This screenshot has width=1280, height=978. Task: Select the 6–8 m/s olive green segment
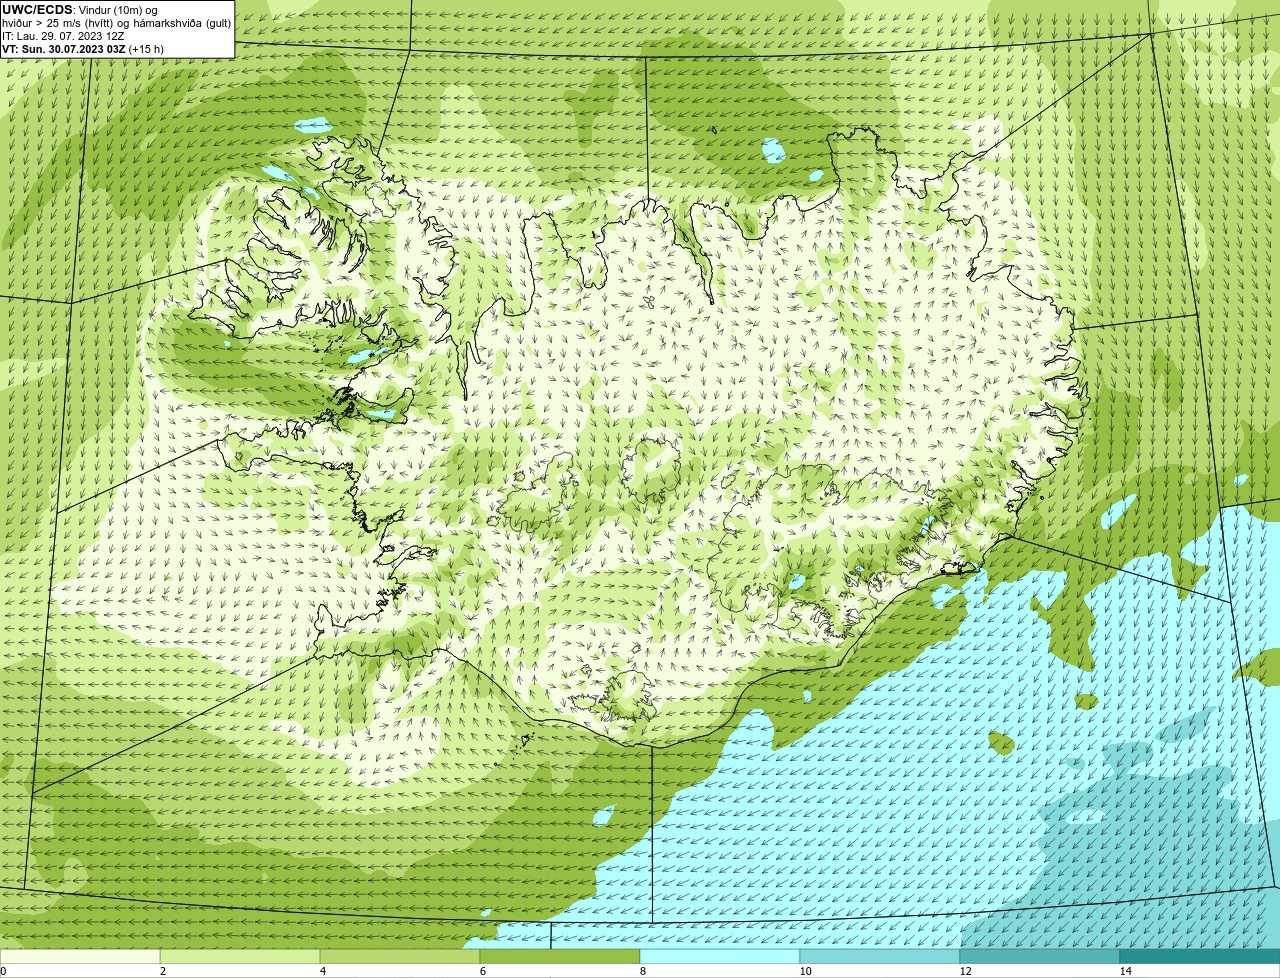click(560, 957)
